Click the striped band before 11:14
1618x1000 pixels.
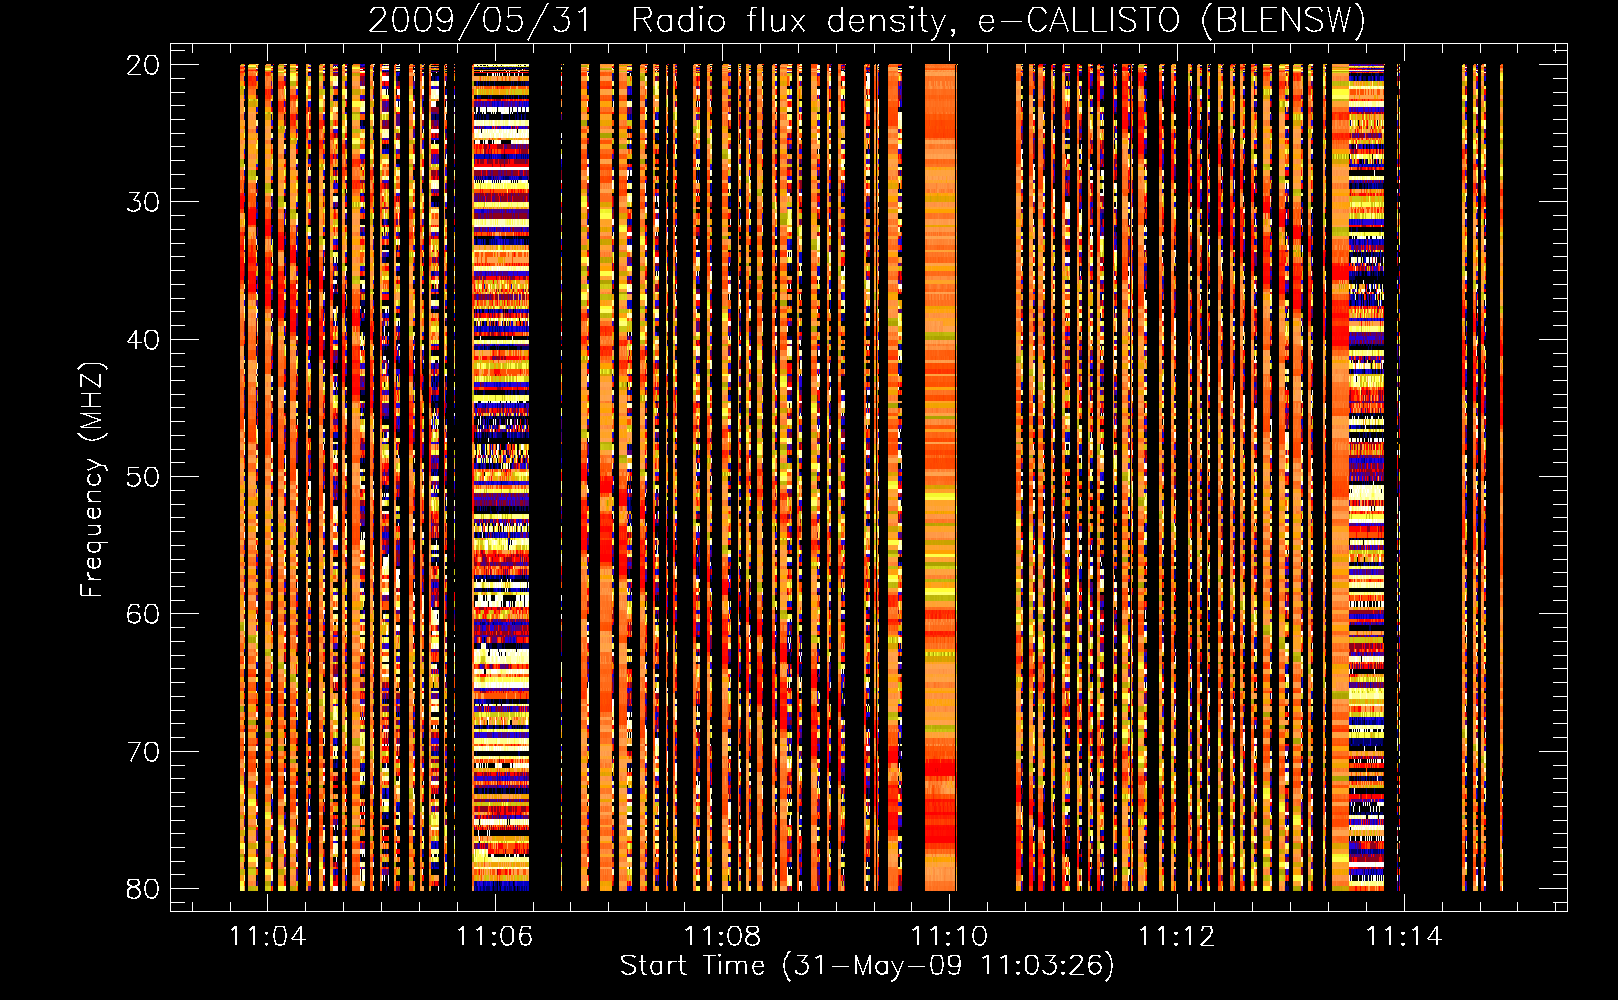(x=1366, y=477)
